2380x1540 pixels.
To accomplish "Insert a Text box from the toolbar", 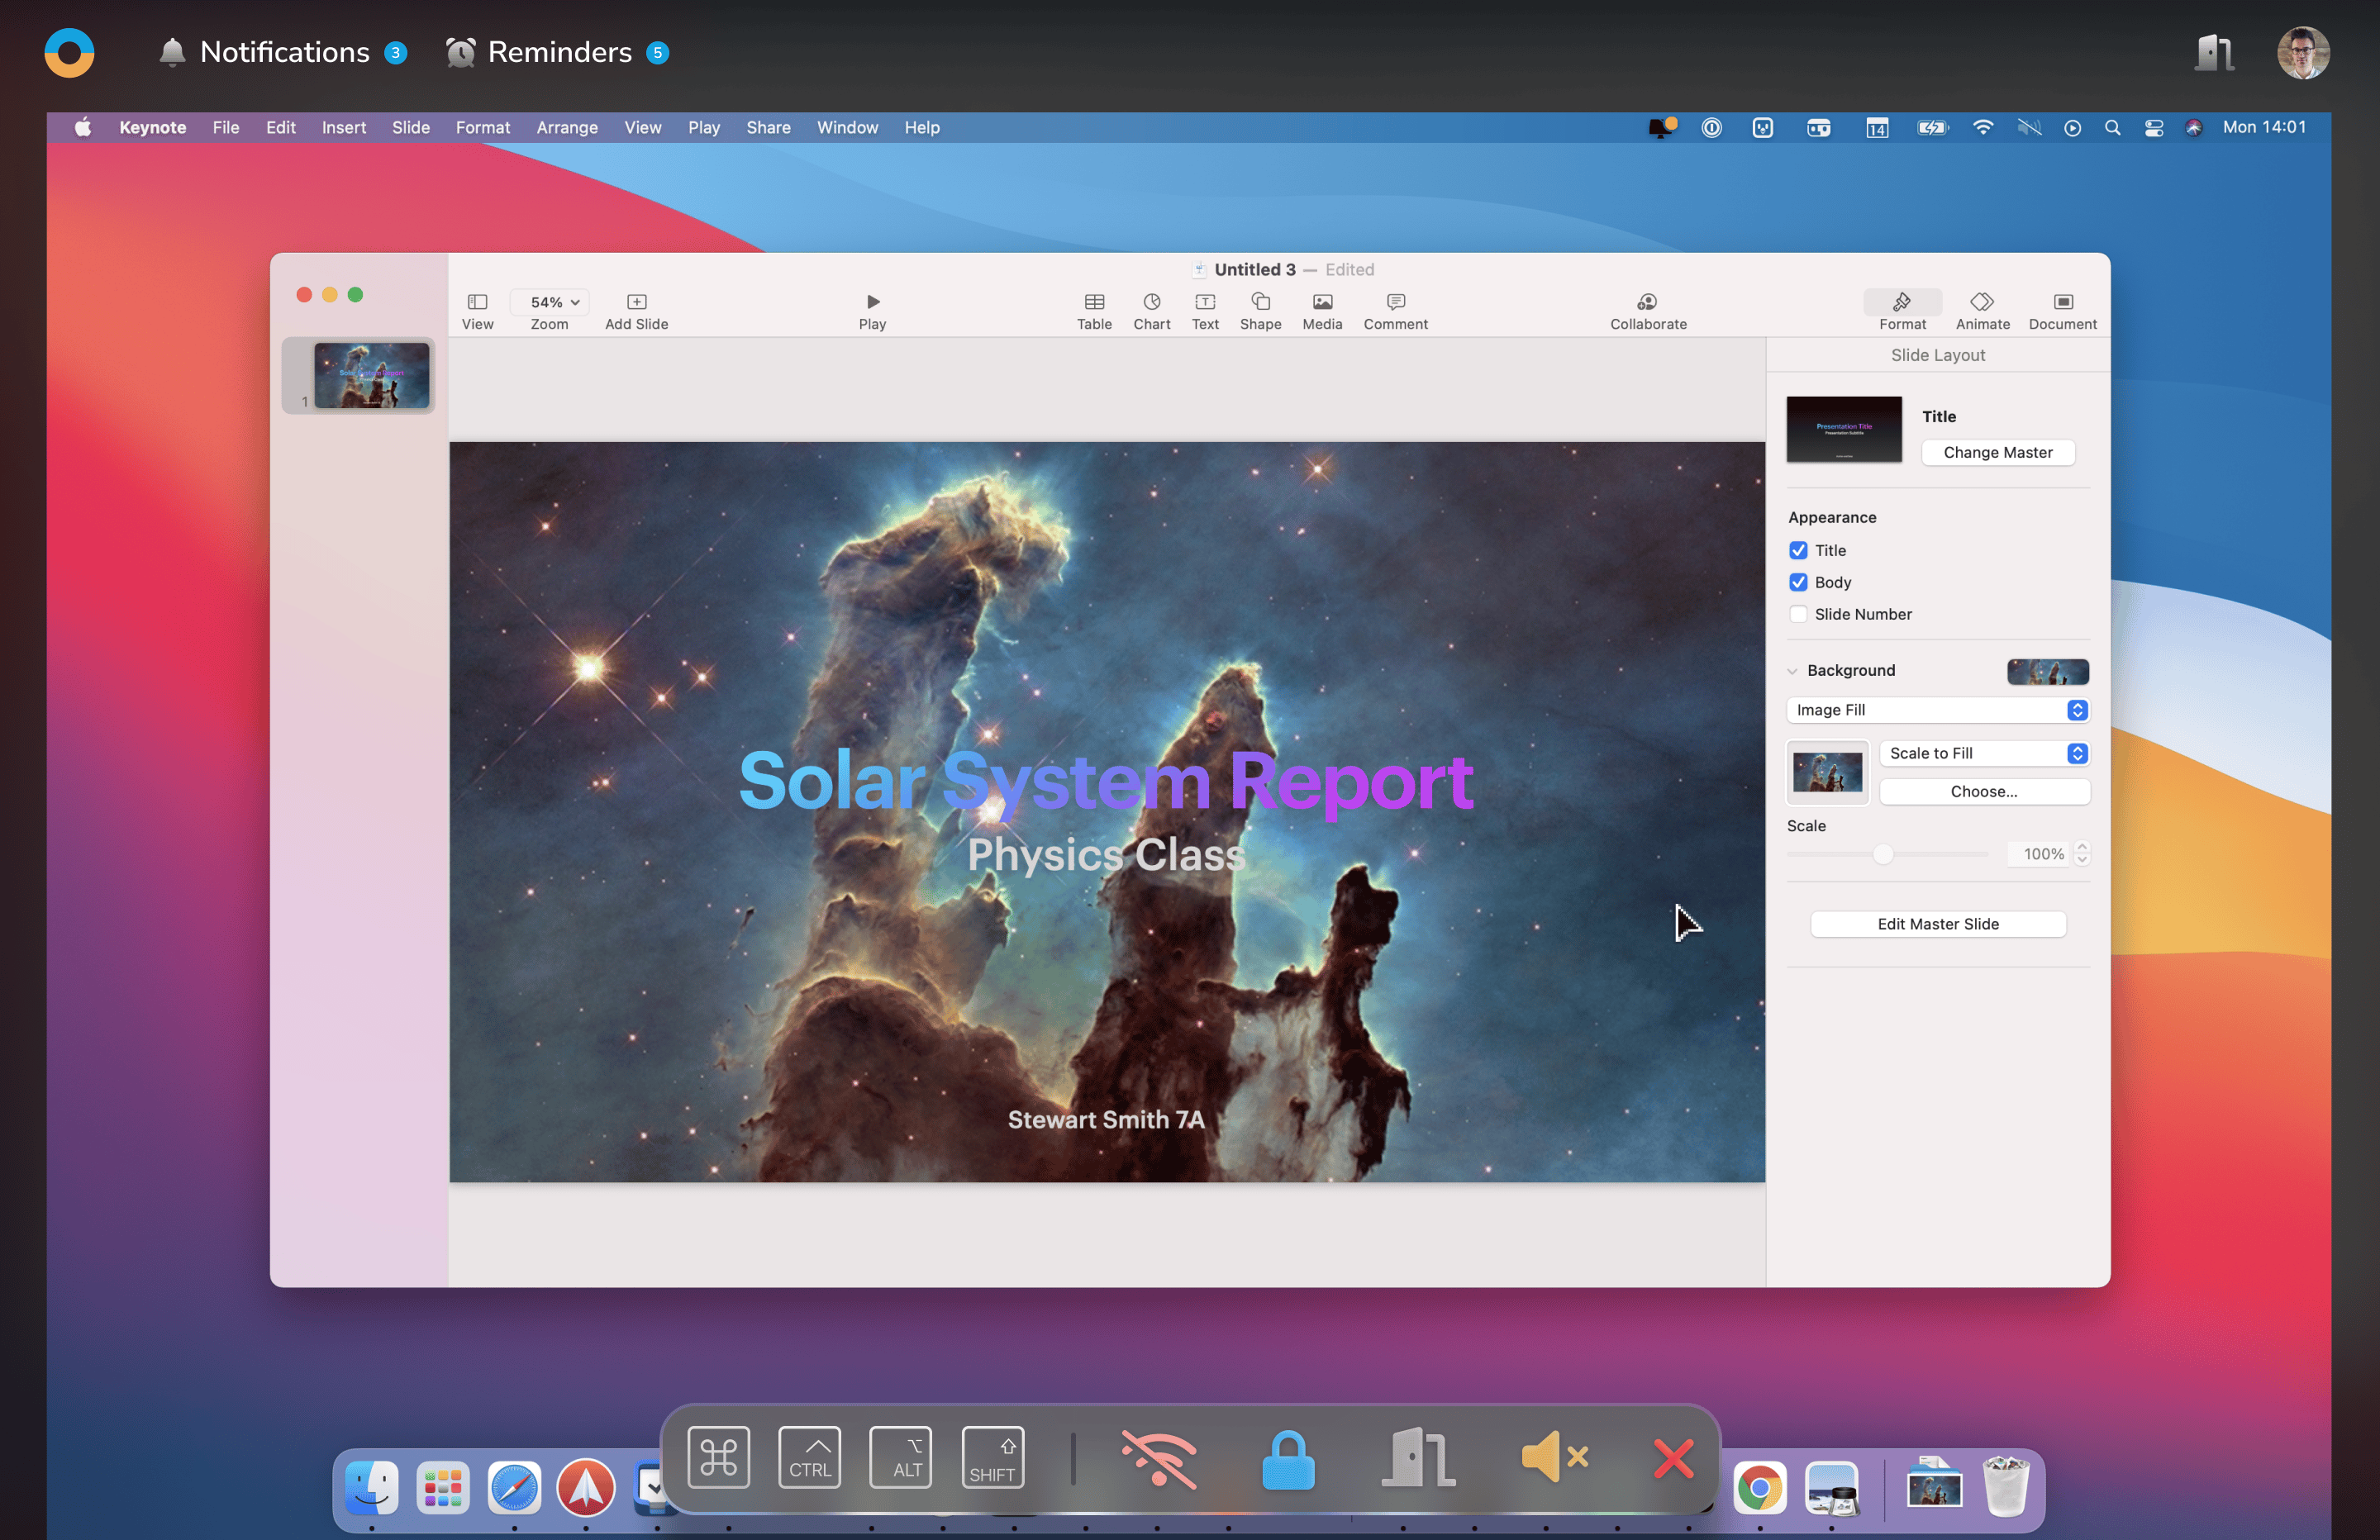I will point(1205,302).
